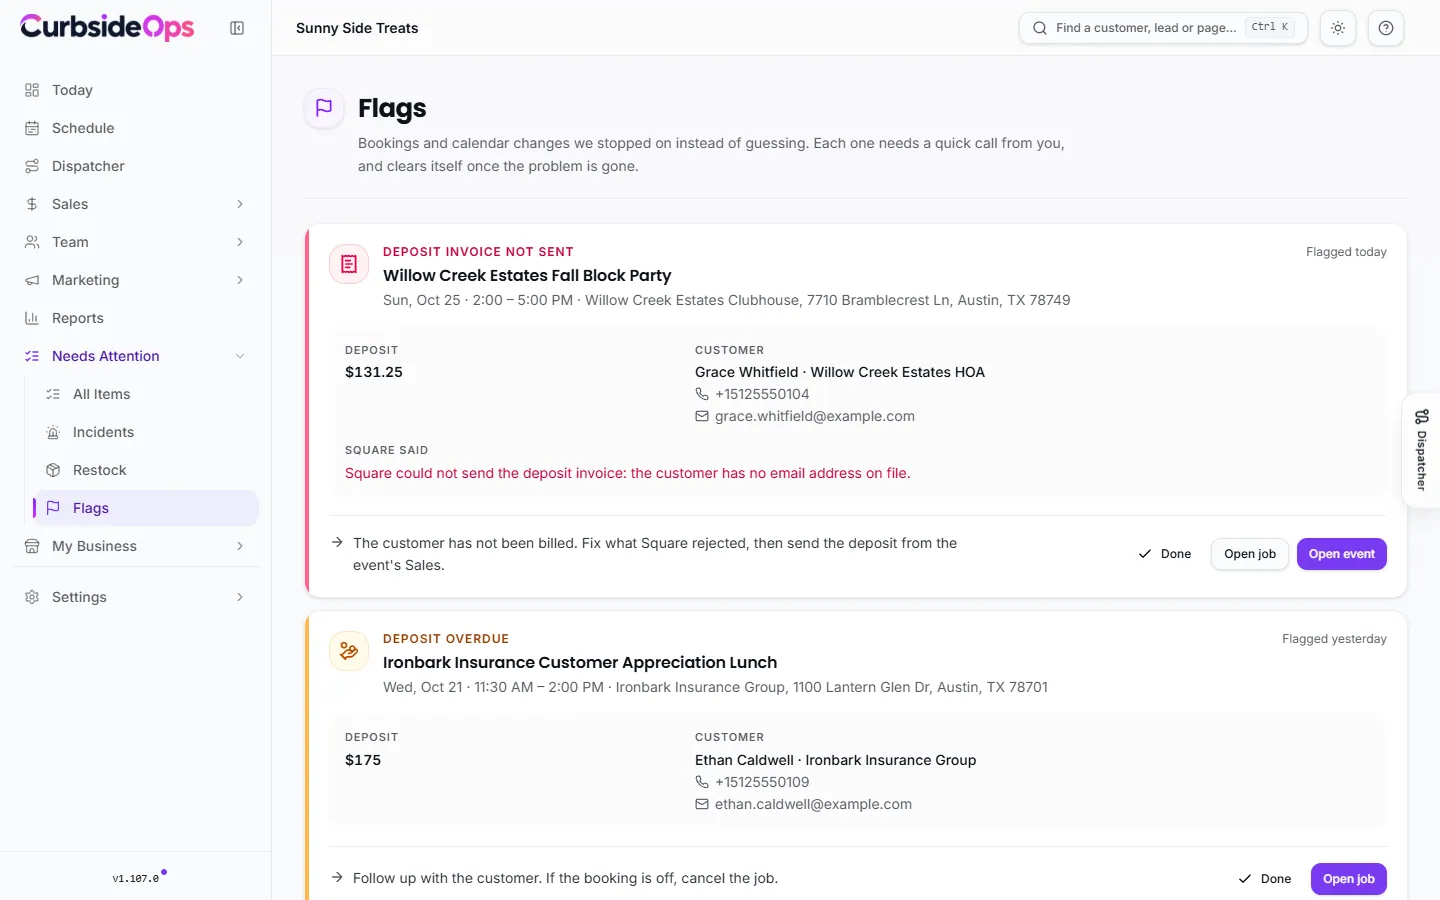1440x900 pixels.
Task: Click Willow Creek Estates Fall Block Party title
Action: point(527,275)
